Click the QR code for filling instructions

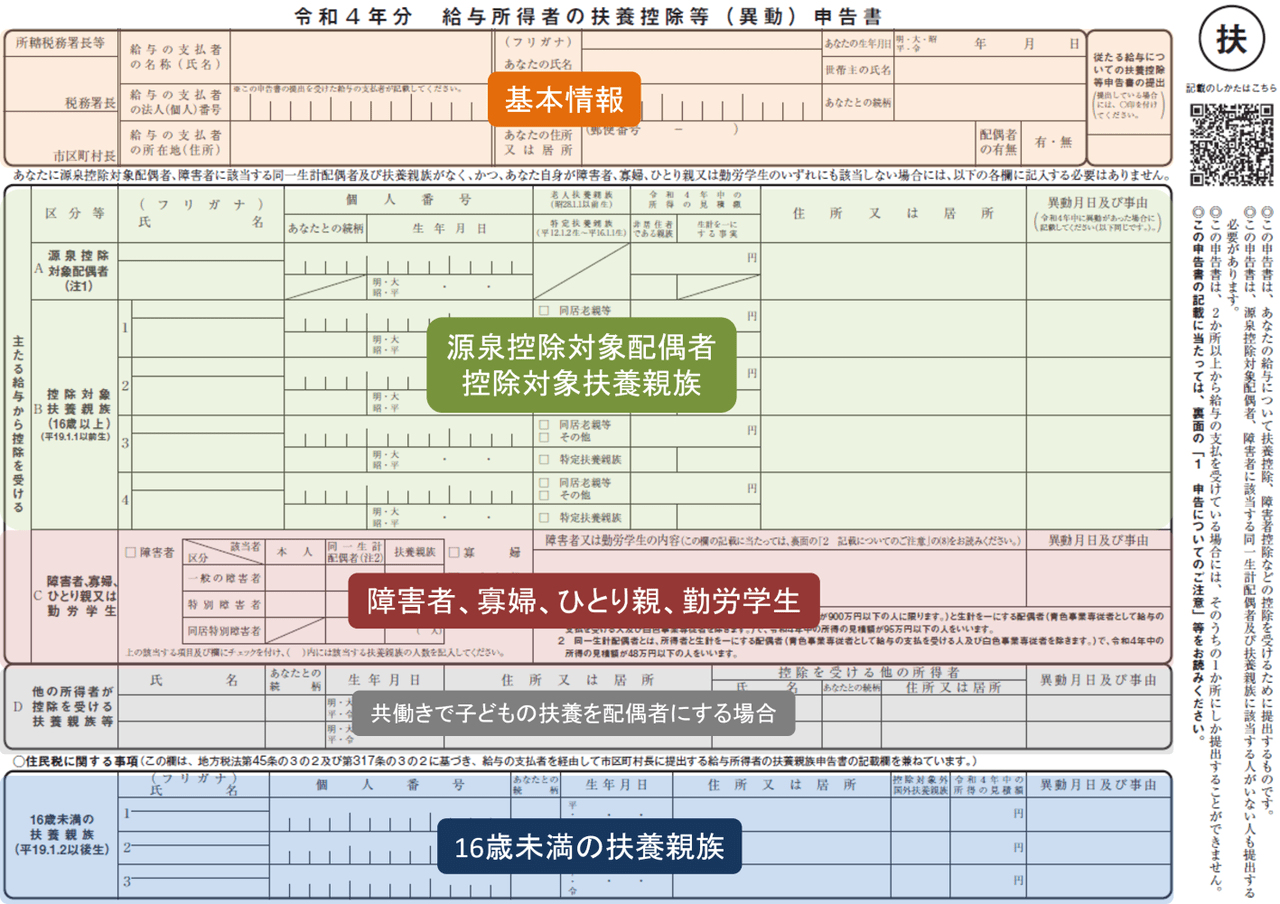pyautogui.click(x=1232, y=143)
